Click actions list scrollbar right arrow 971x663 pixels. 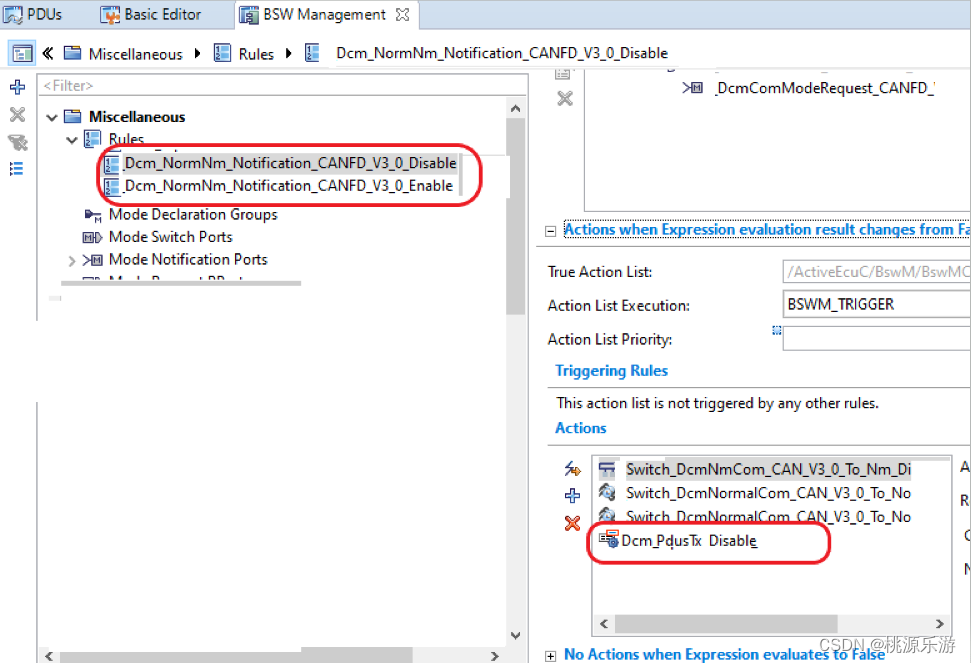tap(939, 624)
